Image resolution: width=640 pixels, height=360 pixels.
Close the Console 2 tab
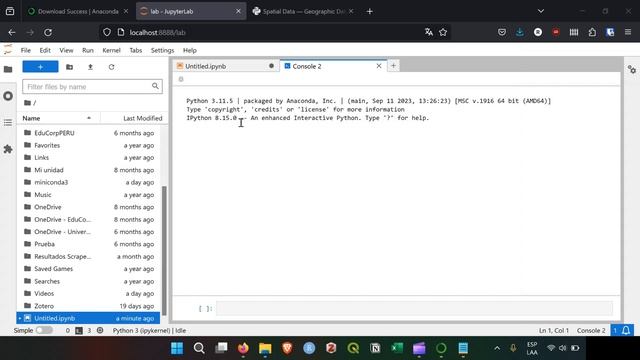[x=379, y=66]
